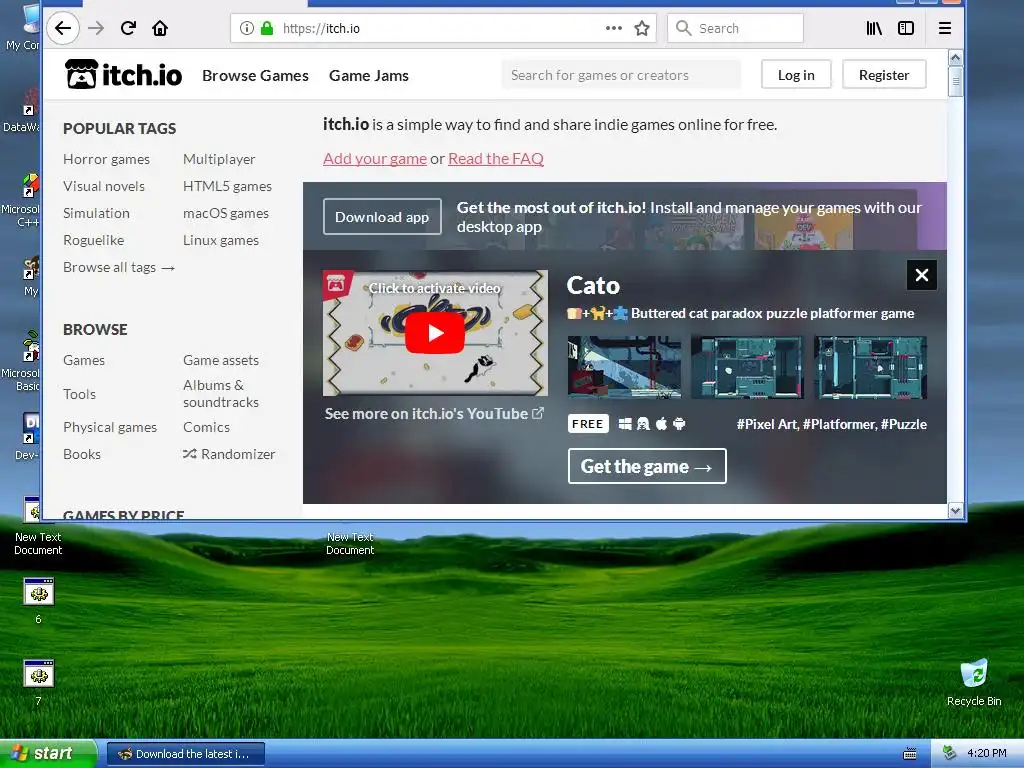
Task: Open the Randomizer shuffle link
Action: pos(229,454)
